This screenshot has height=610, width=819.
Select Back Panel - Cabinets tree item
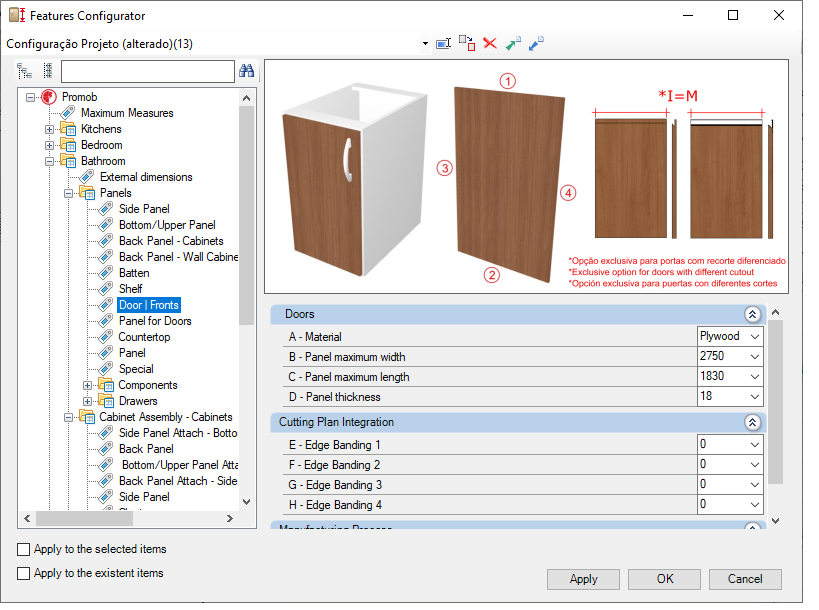click(x=171, y=241)
